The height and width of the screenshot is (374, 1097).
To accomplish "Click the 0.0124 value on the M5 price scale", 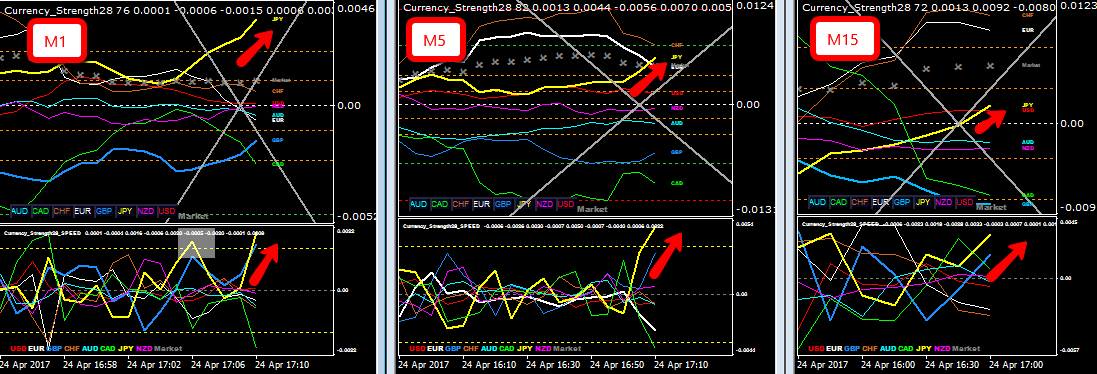I will [x=754, y=6].
